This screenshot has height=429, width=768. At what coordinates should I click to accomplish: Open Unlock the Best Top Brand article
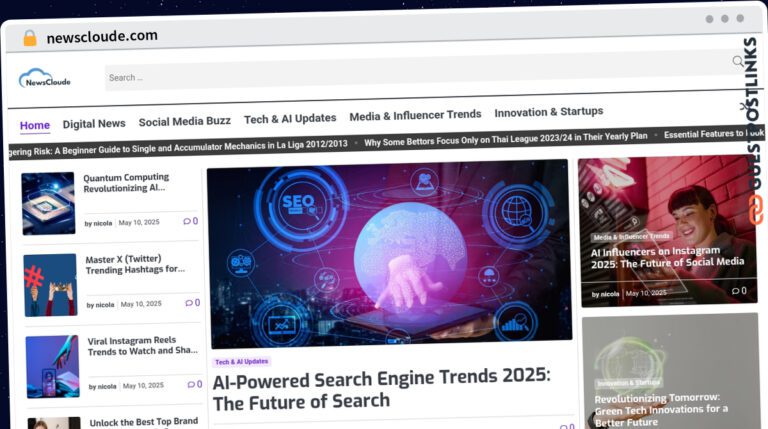coord(144,422)
